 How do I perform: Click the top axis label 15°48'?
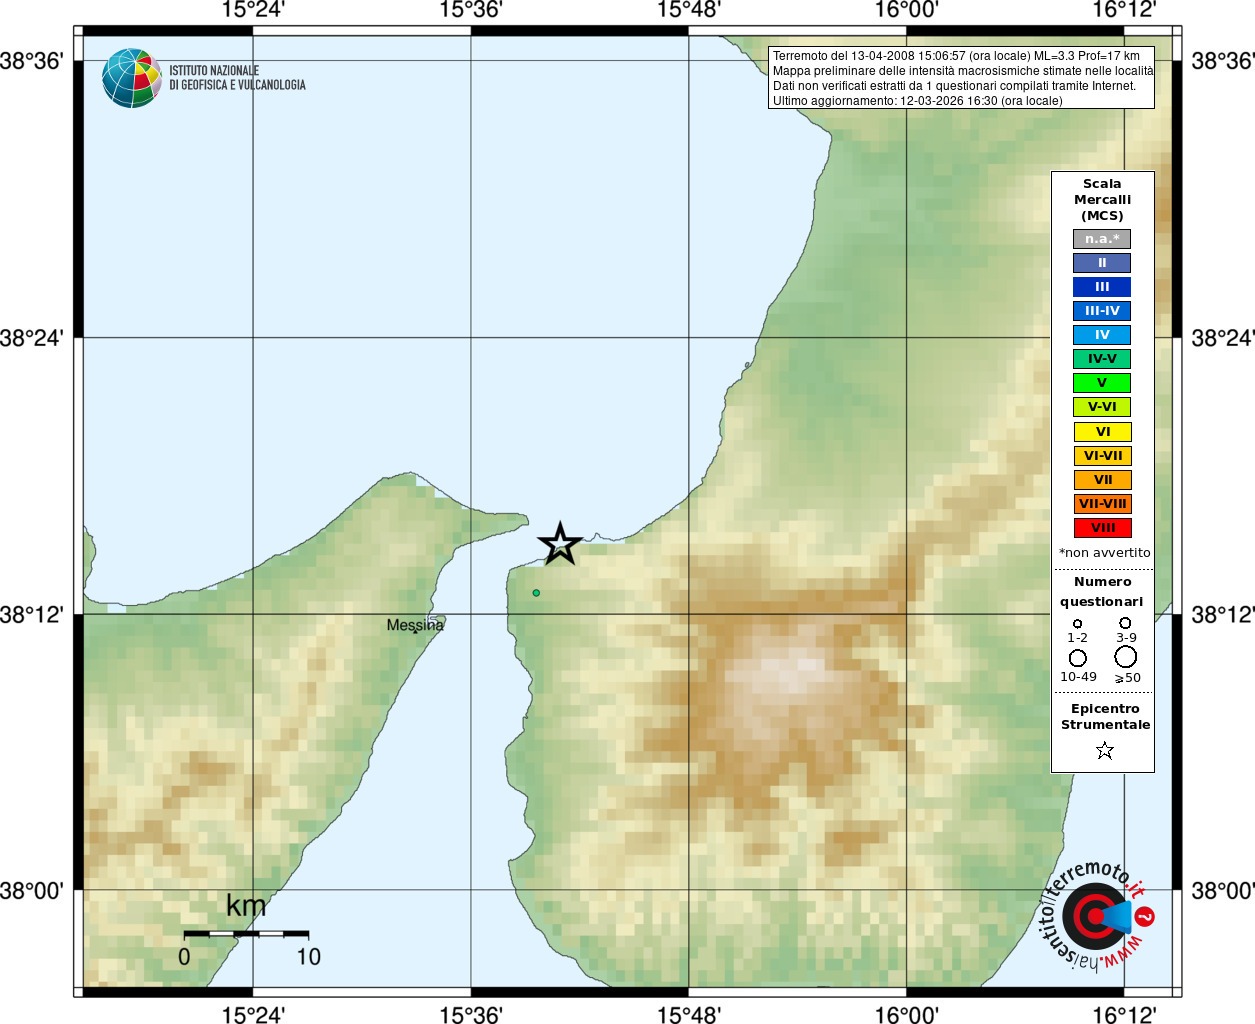click(689, 10)
